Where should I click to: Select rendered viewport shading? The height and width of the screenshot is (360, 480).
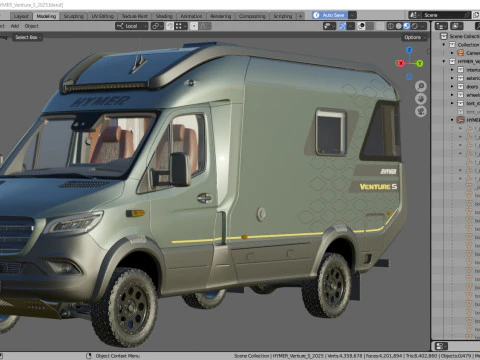pos(415,26)
